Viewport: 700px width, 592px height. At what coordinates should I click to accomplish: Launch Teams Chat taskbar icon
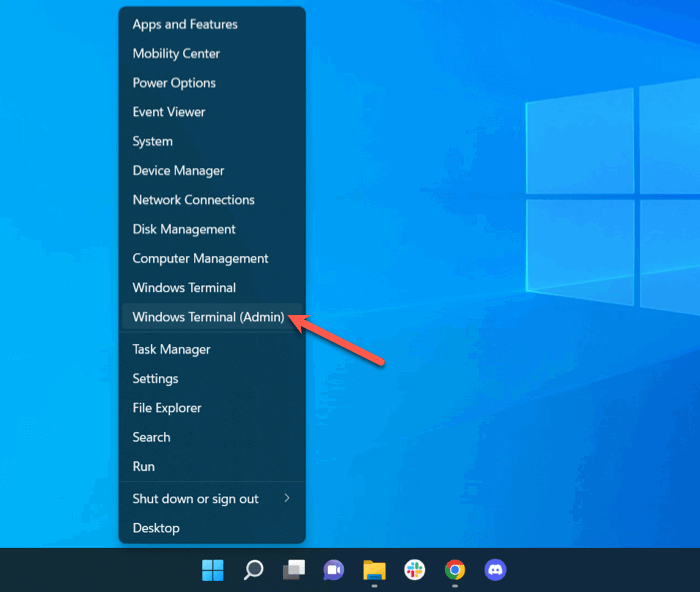pyautogui.click(x=334, y=570)
